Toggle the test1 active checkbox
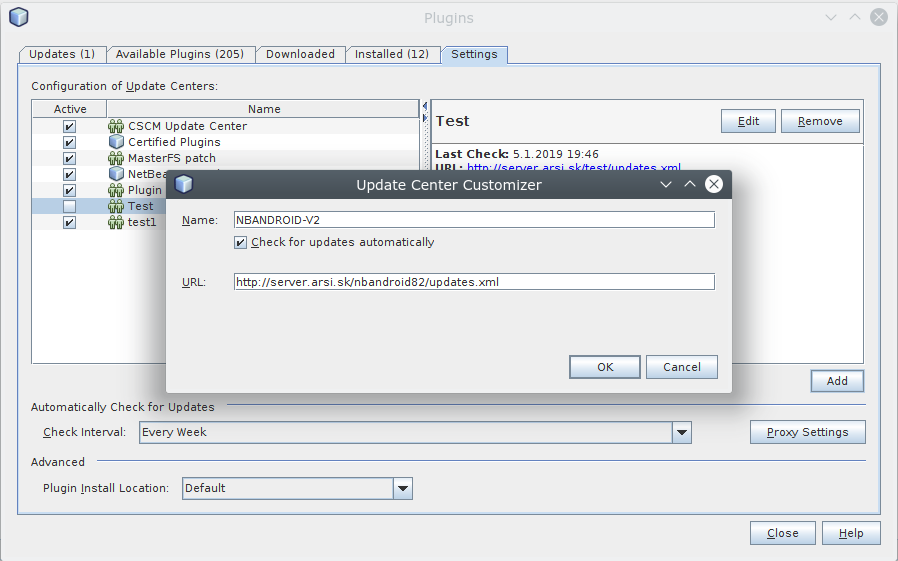Screen dimensions: 898x561 [x=69, y=222]
